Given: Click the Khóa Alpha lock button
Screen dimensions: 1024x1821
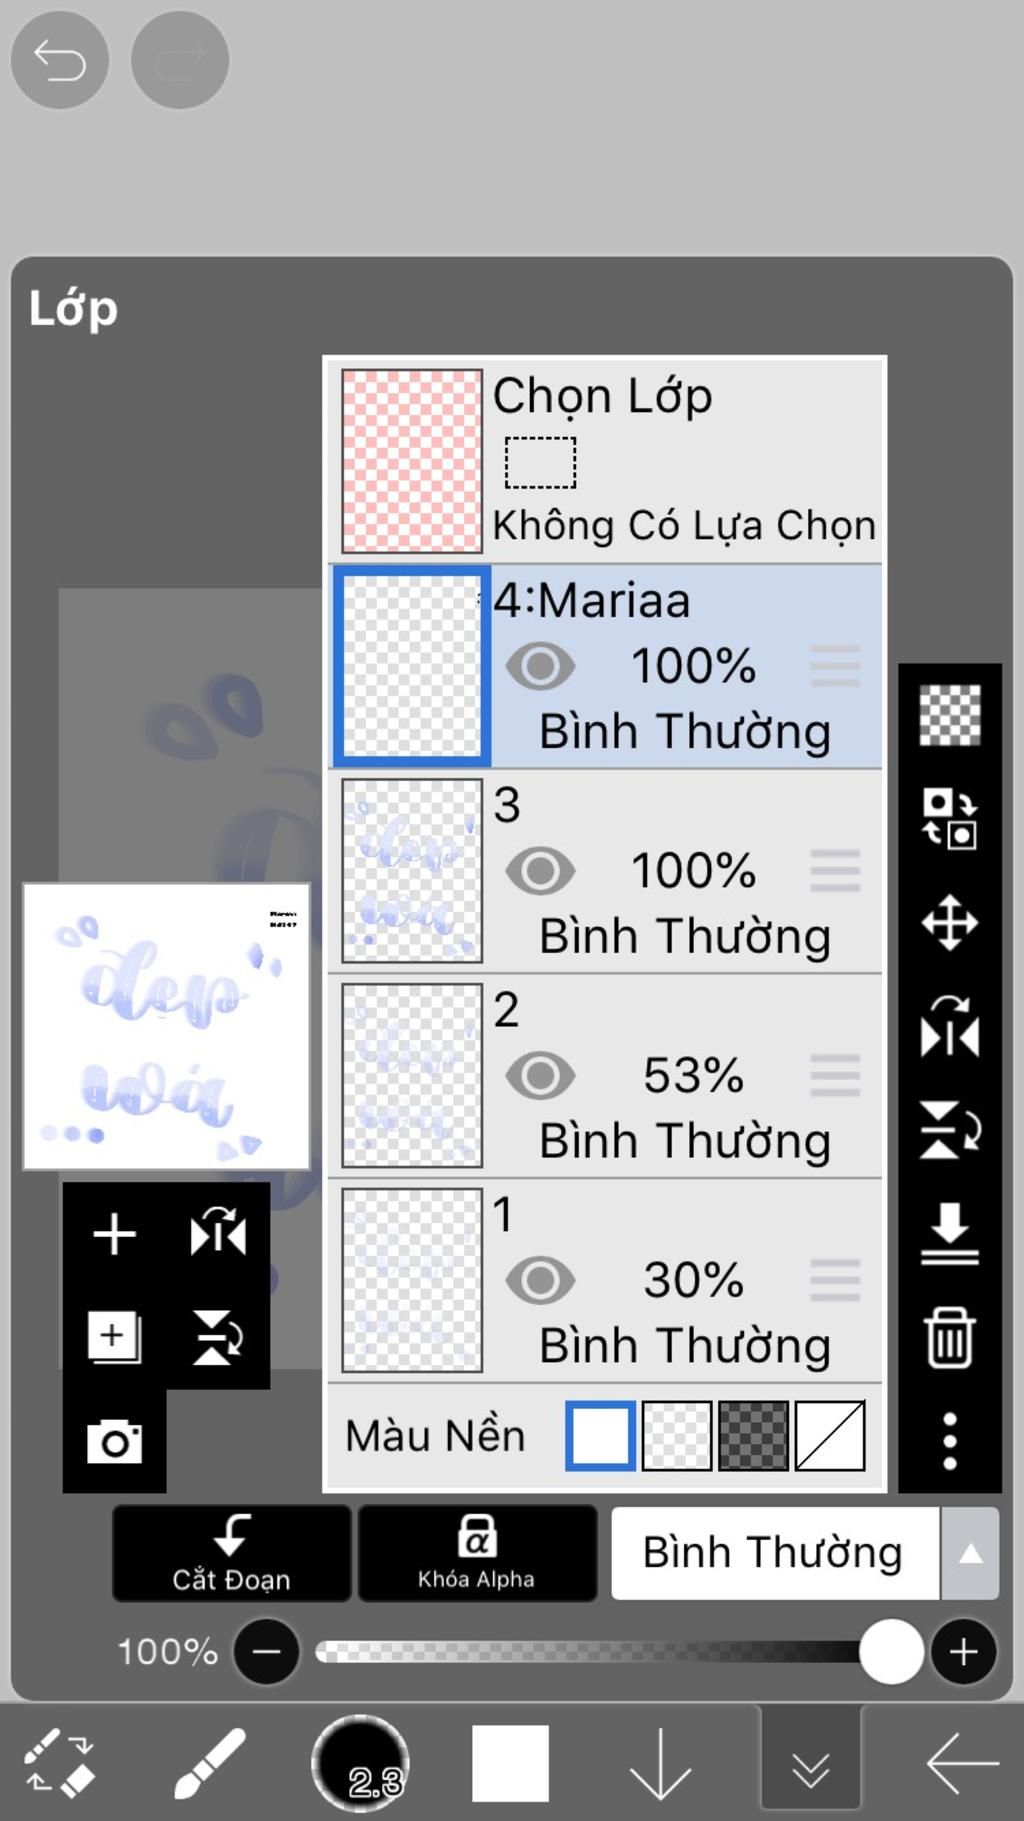Looking at the screenshot, I should click(x=477, y=1553).
